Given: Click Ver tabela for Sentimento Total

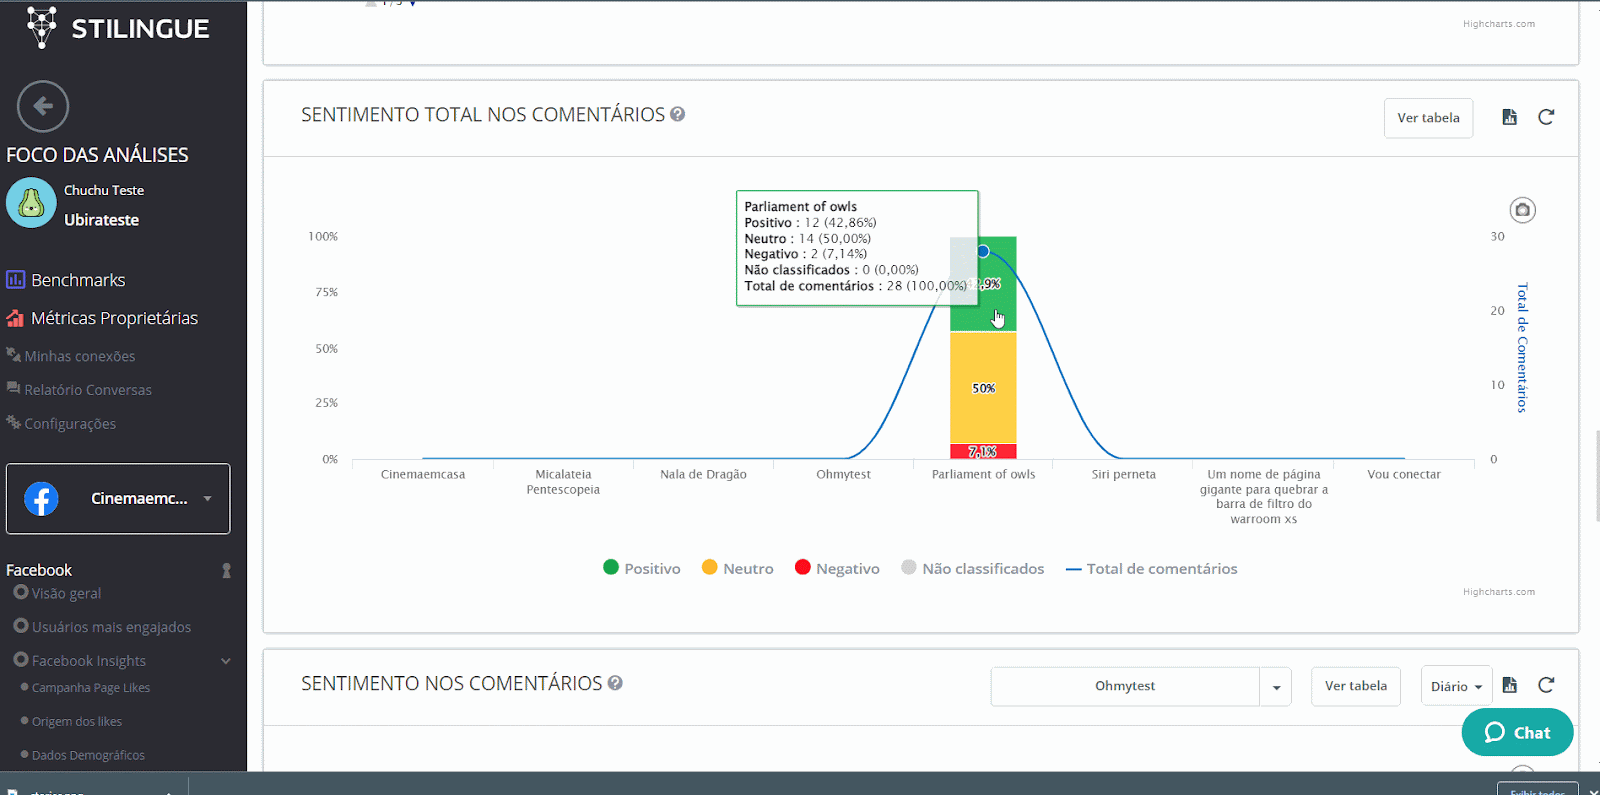Looking at the screenshot, I should pyautogui.click(x=1427, y=118).
